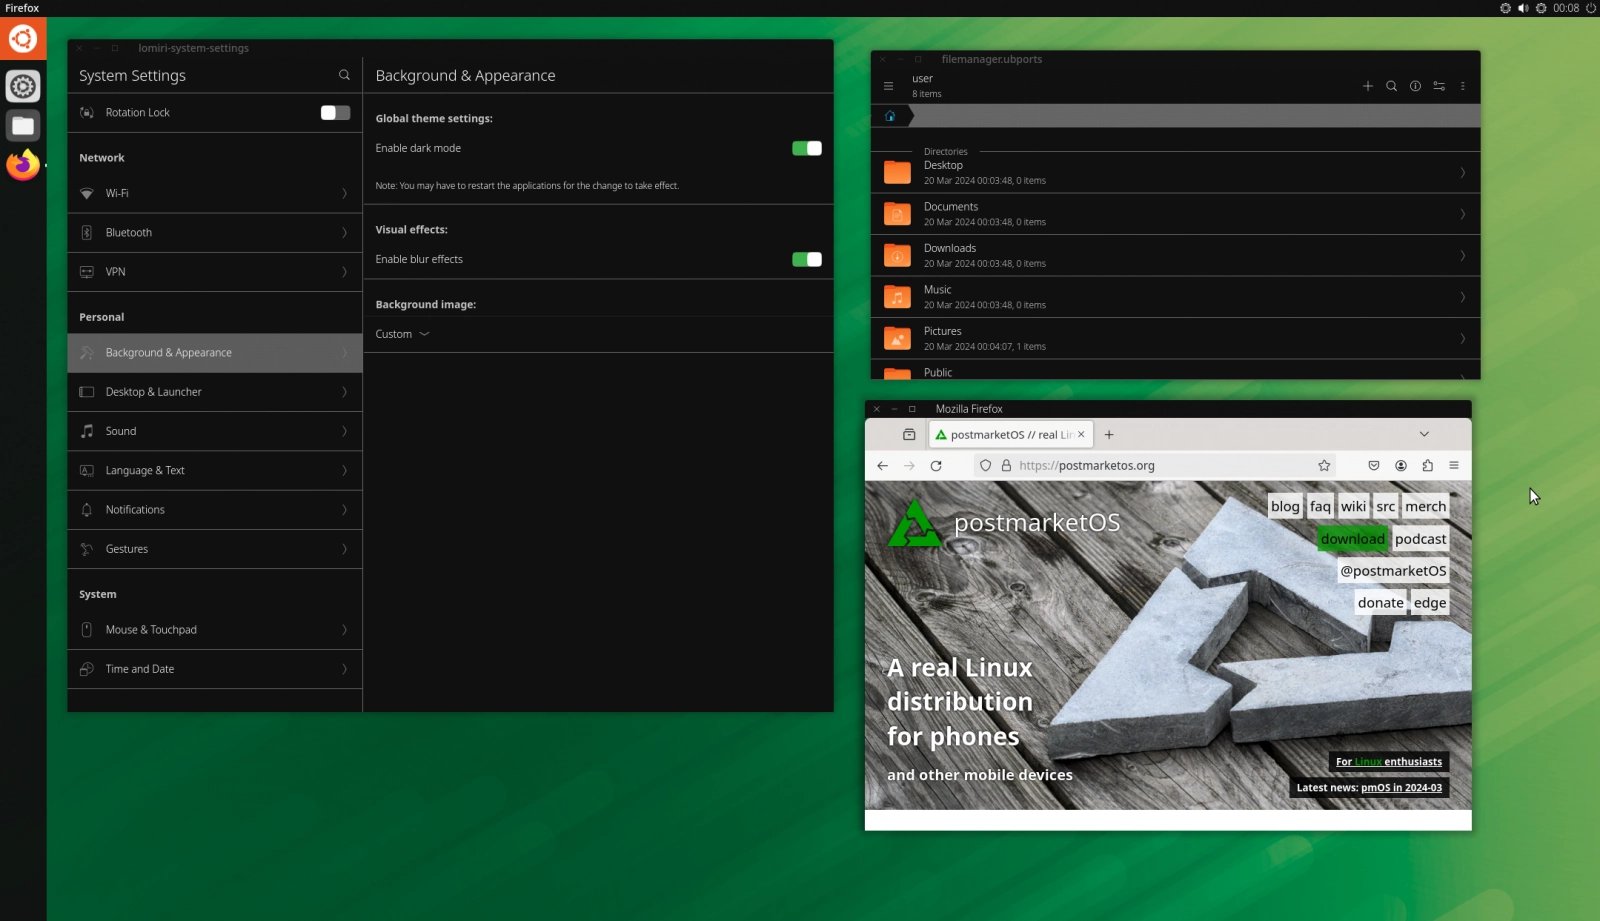Turn off blur effects switch
The image size is (1600, 921).
point(807,259)
